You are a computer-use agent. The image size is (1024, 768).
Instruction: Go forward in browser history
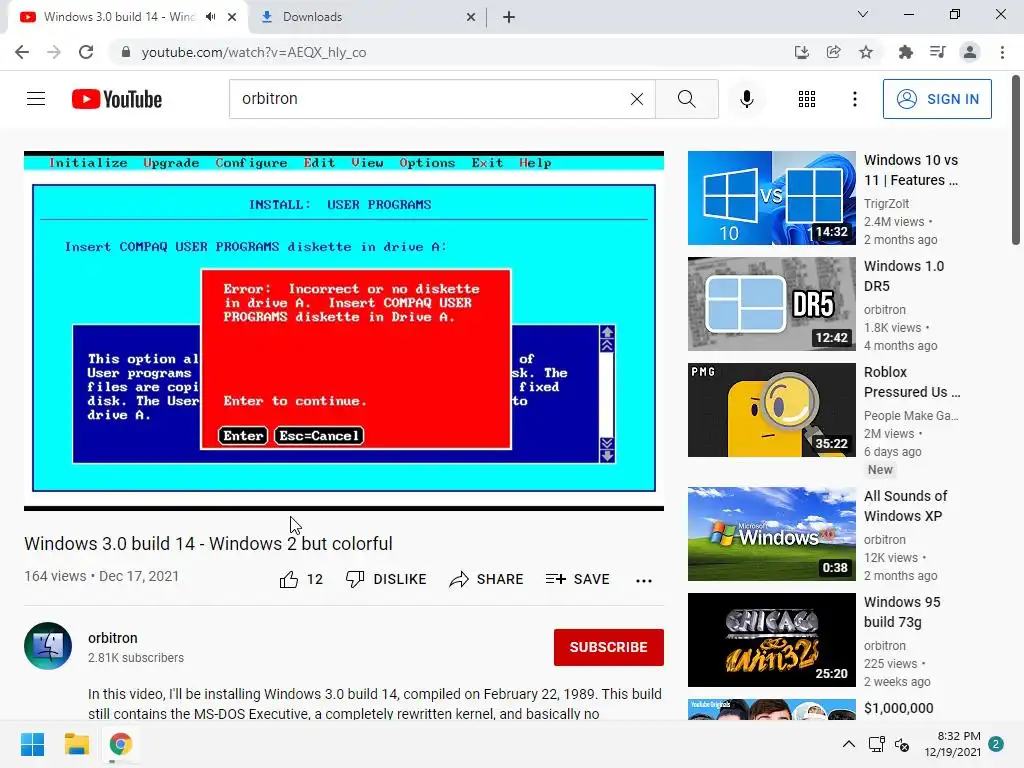54,52
